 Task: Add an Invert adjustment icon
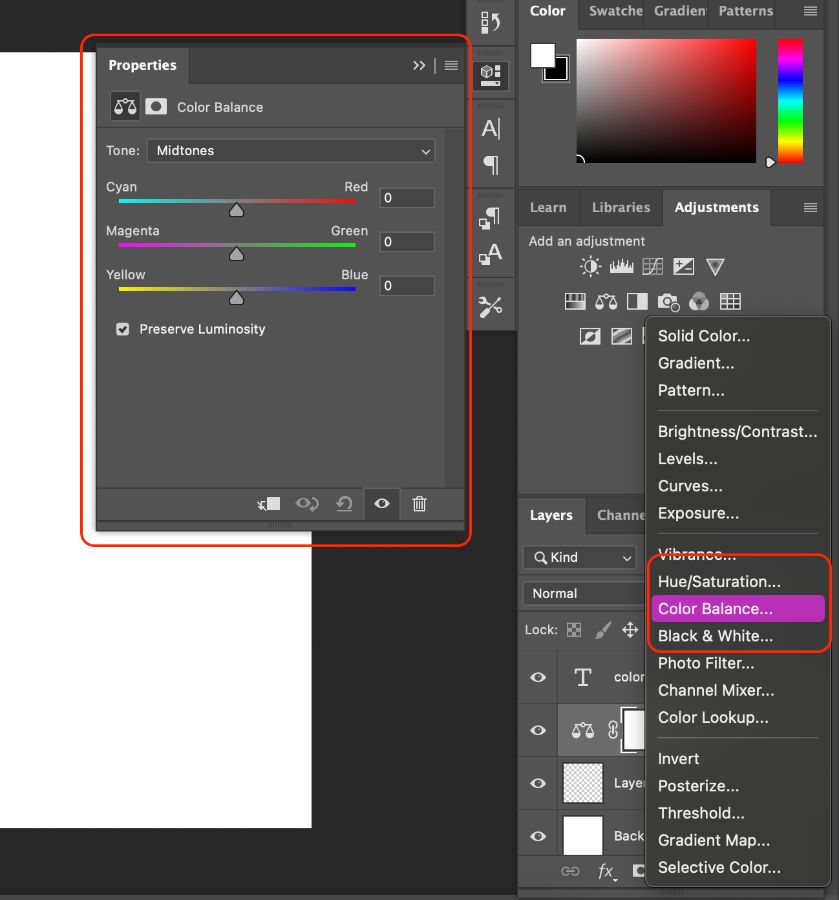pos(590,336)
